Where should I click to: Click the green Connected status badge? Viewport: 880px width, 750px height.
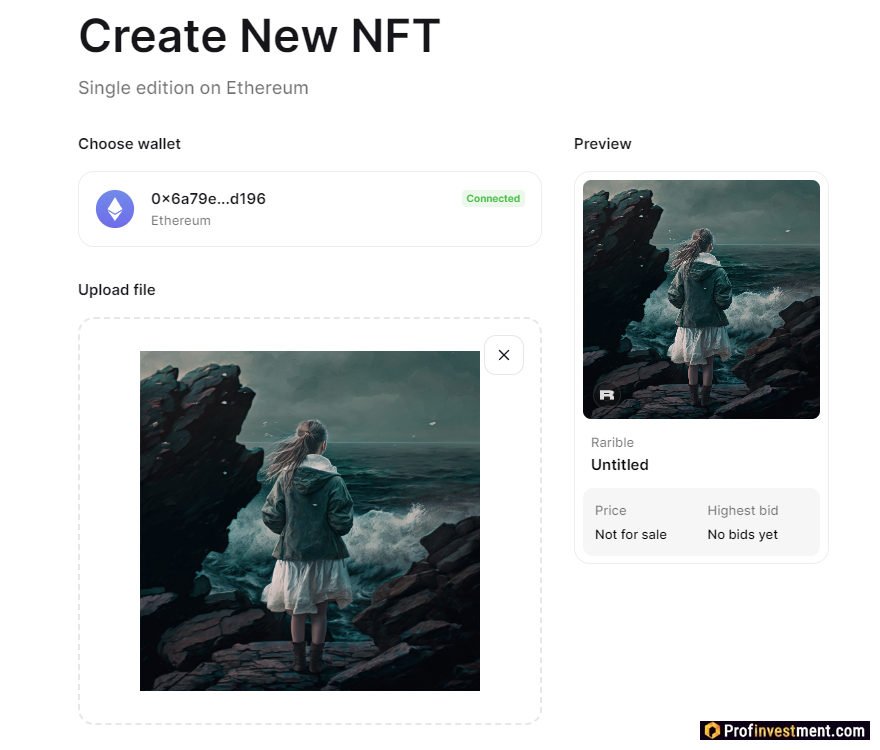[493, 199]
